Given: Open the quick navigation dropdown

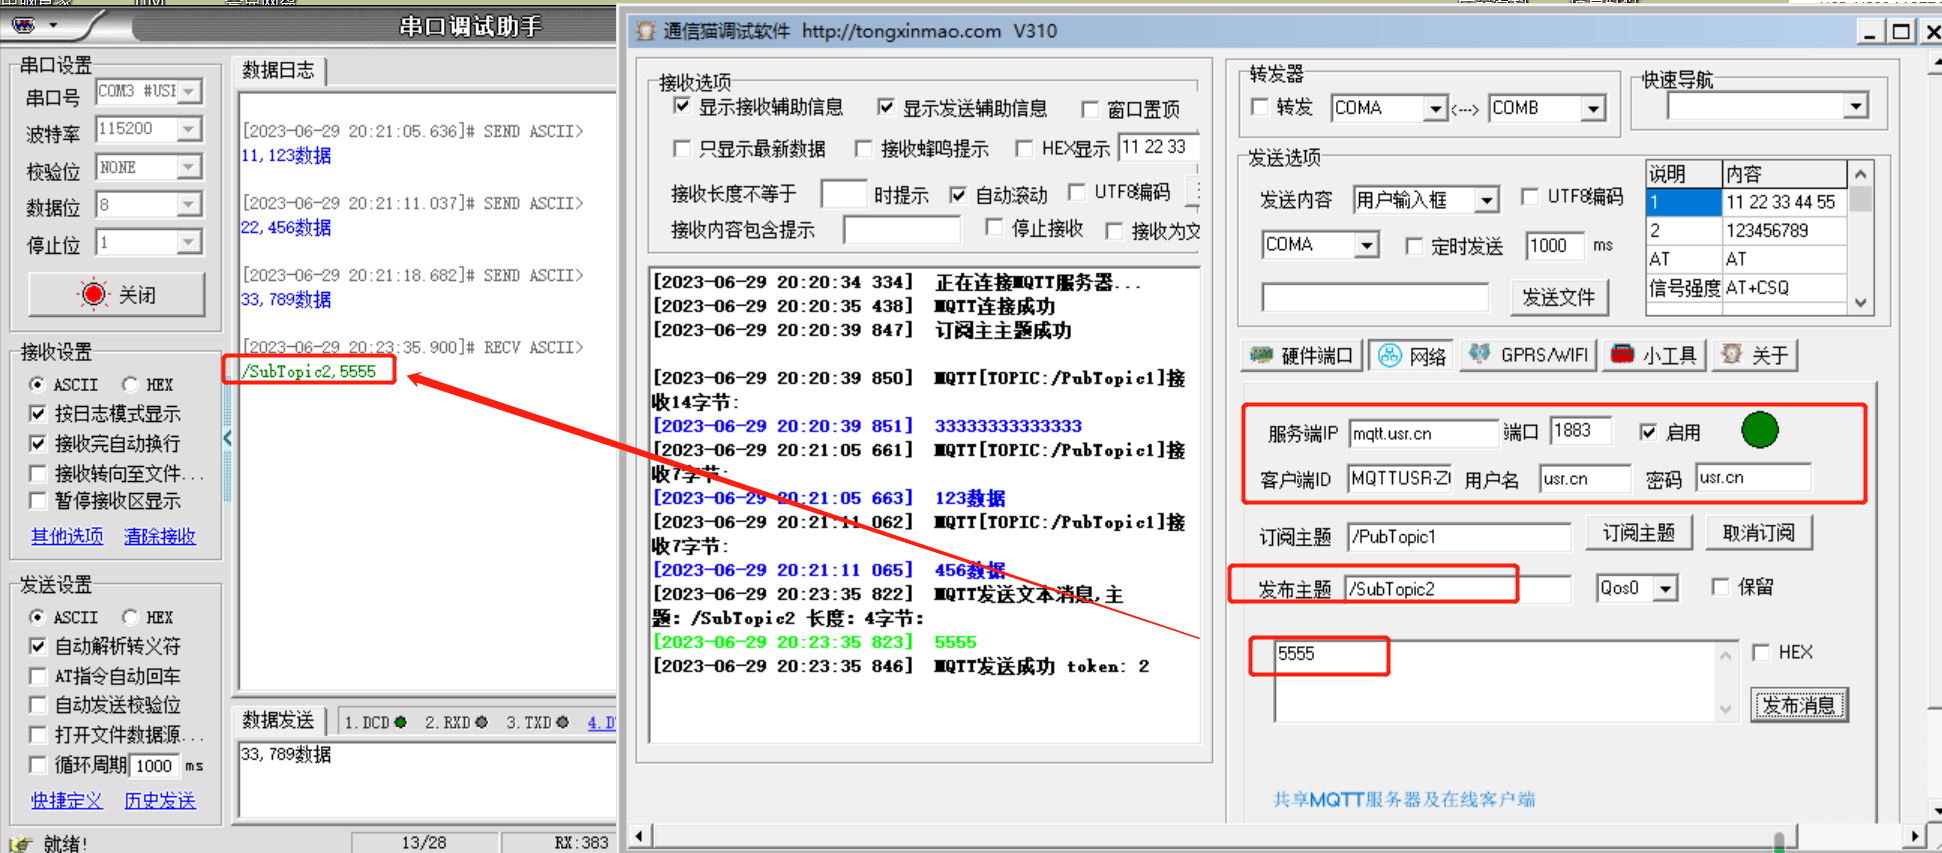Looking at the screenshot, I should tap(1855, 106).
